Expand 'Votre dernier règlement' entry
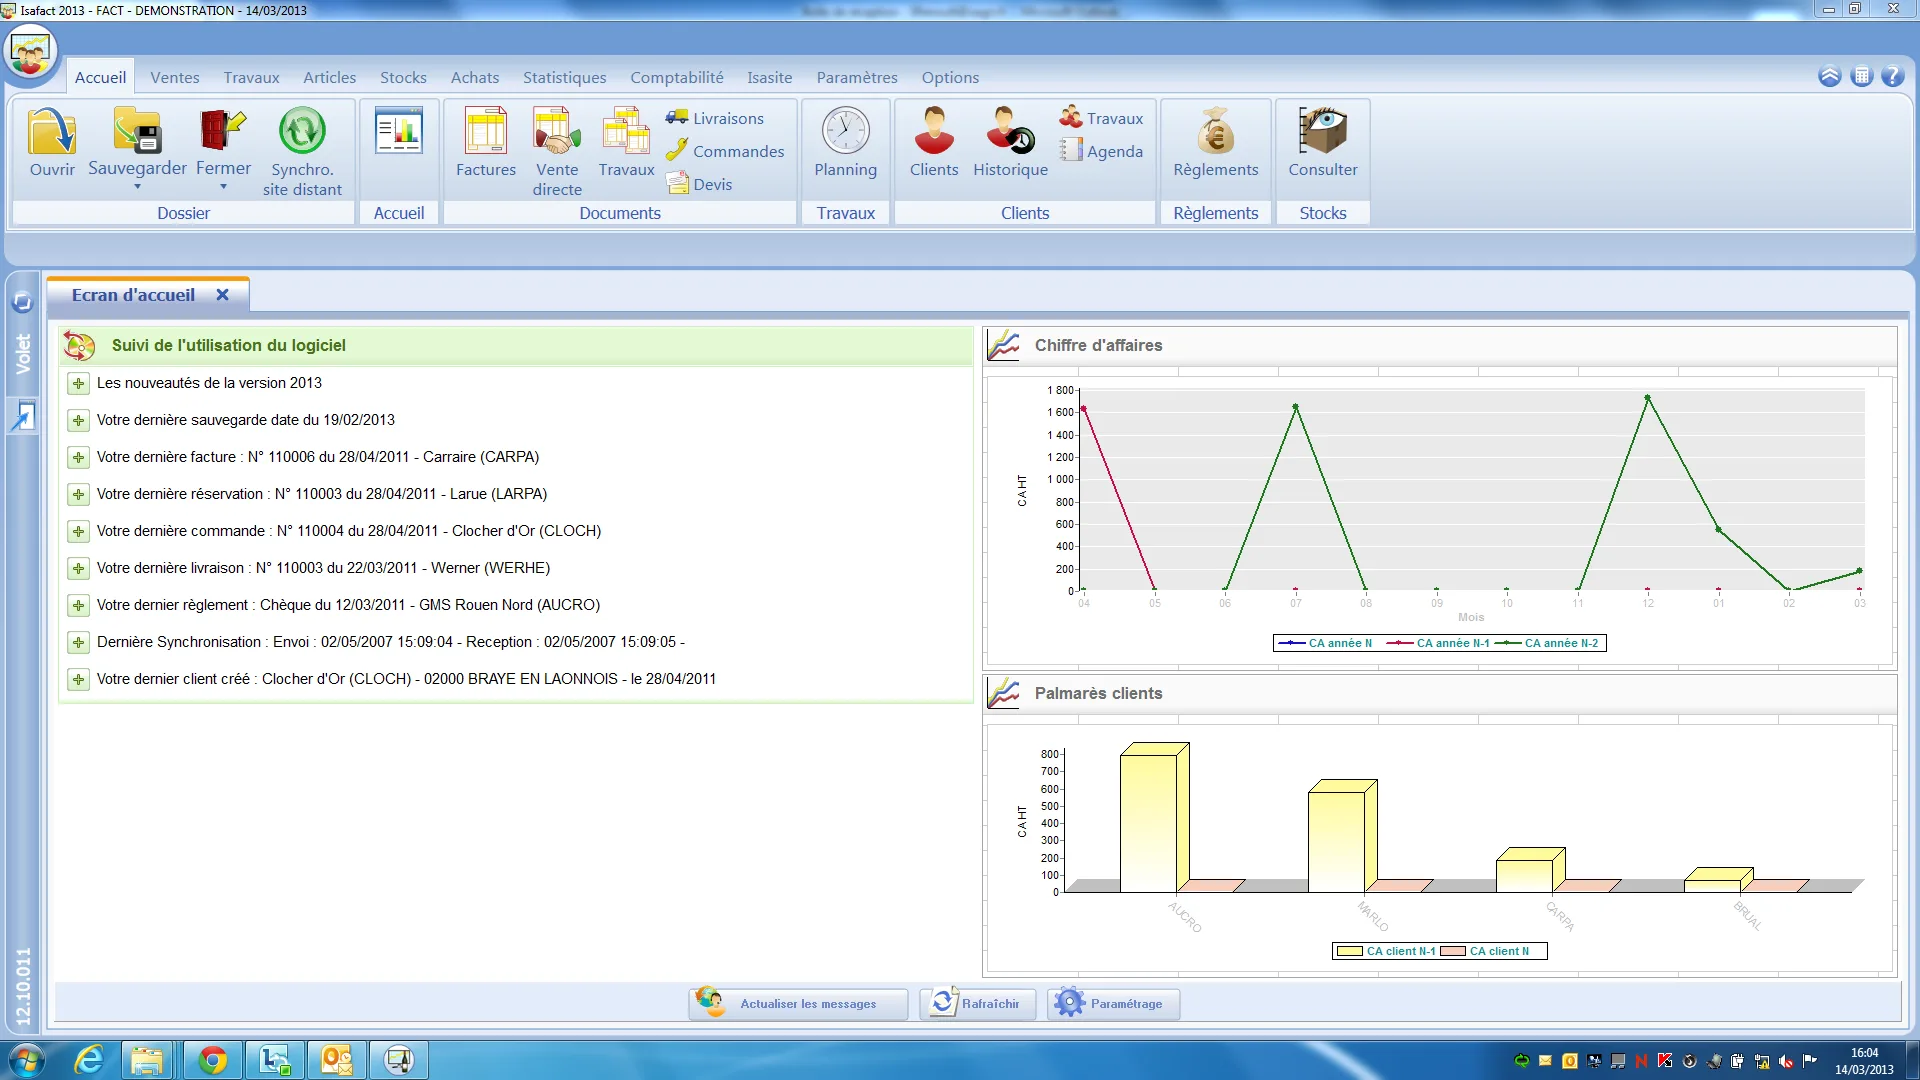This screenshot has height=1080, width=1920. tap(78, 605)
